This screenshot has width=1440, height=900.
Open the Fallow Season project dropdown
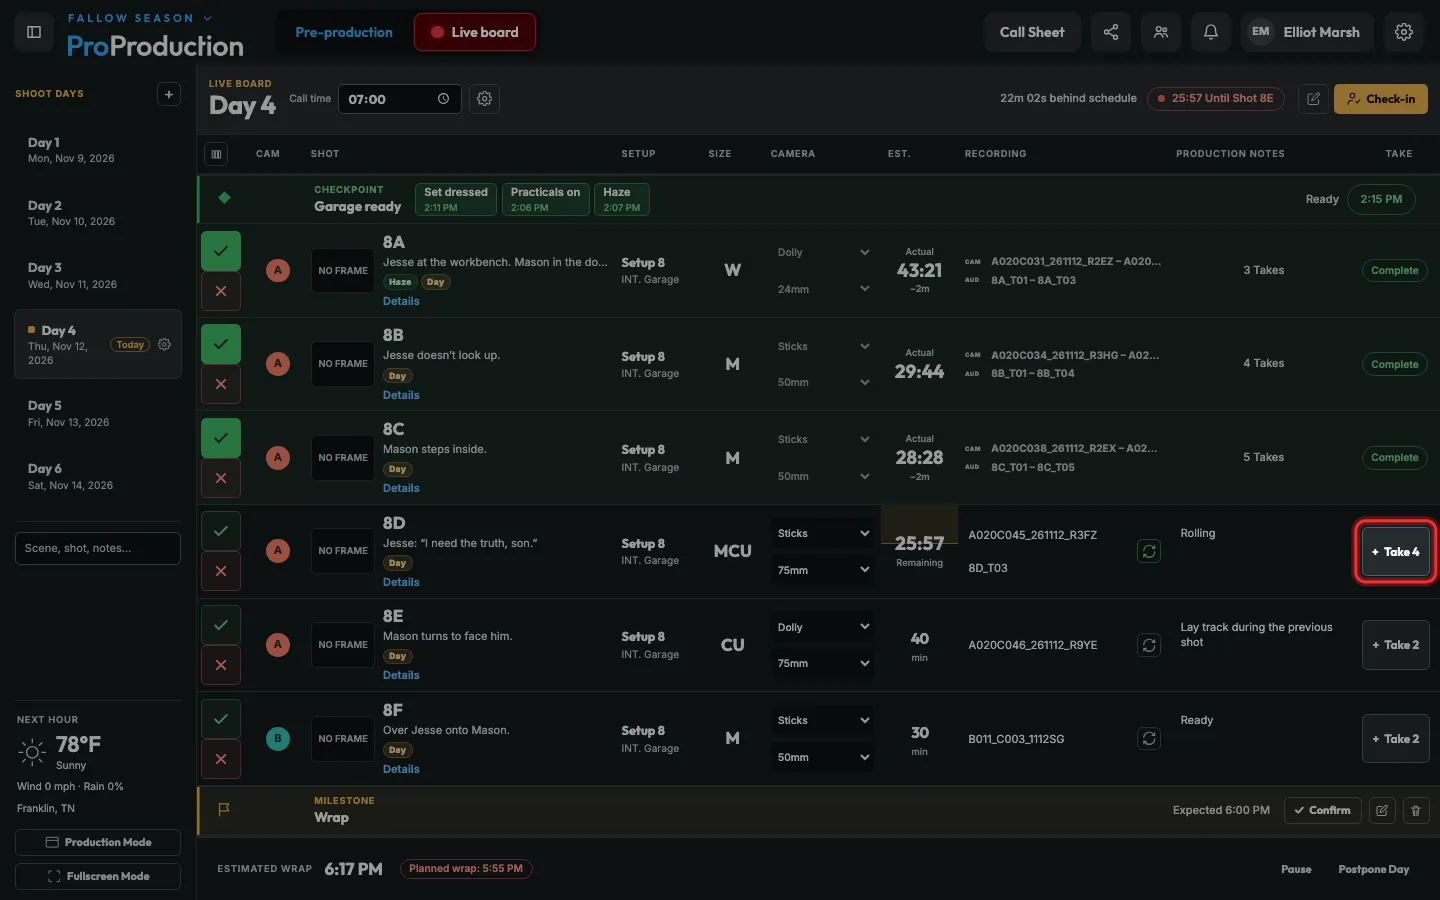click(x=140, y=18)
